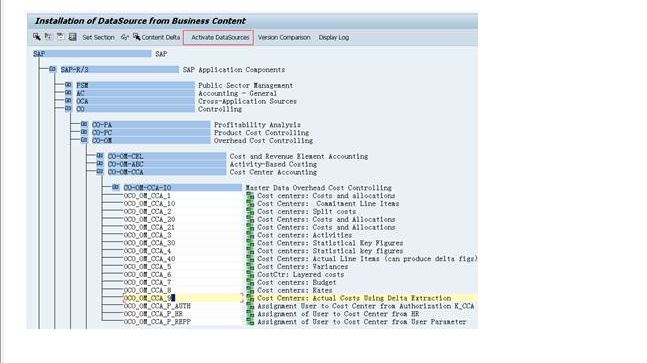Open Display Log
Viewport: 647px width, 363px height.
334,37
